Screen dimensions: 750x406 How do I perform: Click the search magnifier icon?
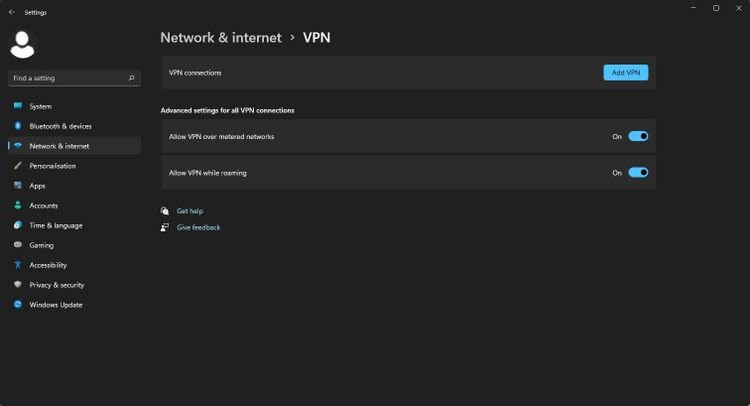132,78
